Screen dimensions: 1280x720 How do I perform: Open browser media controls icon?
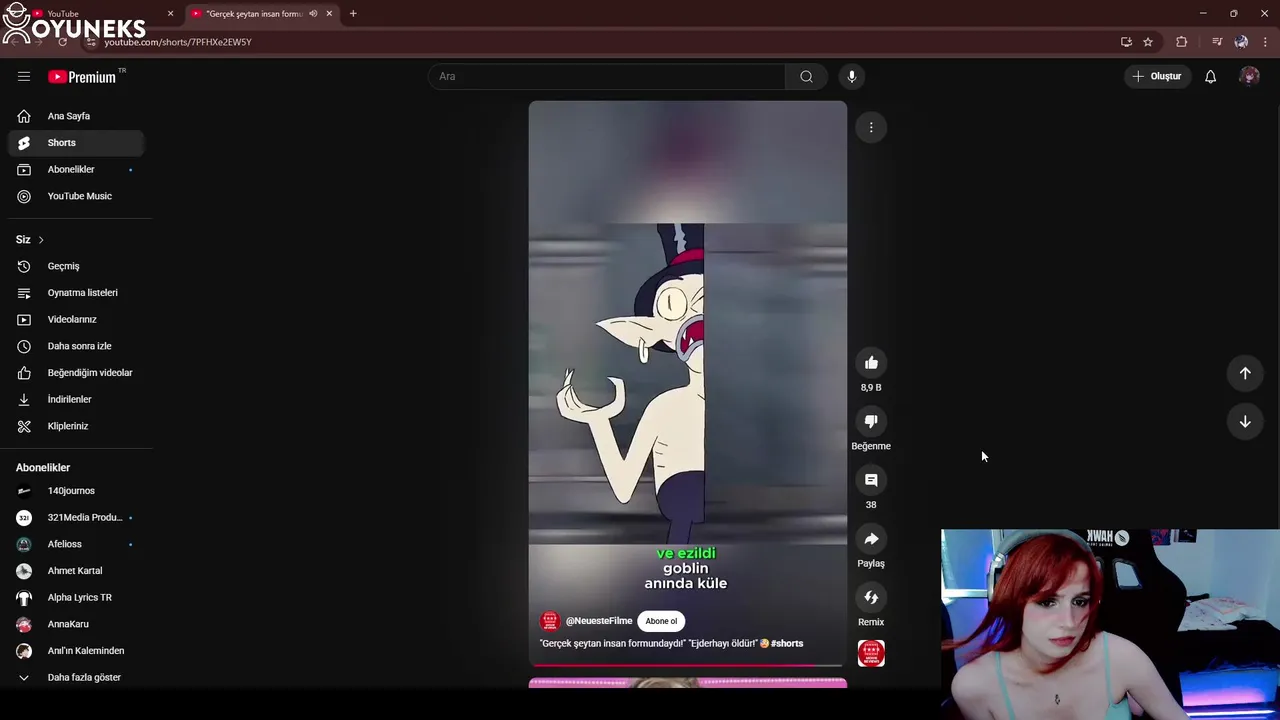point(1217,42)
